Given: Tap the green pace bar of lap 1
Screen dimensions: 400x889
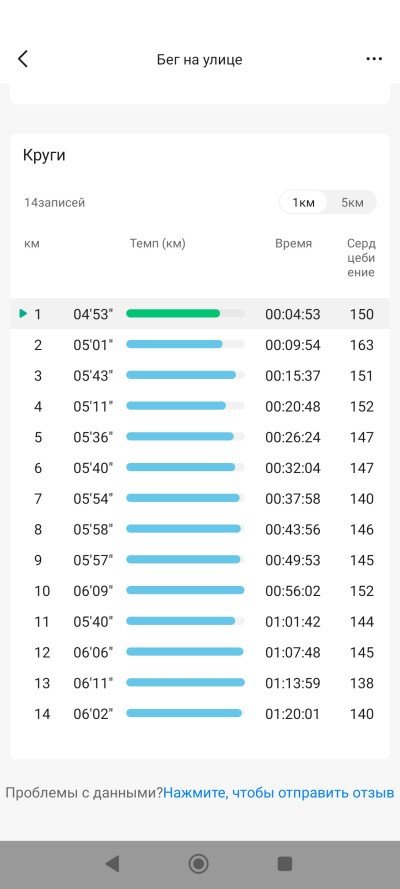Looking at the screenshot, I should [x=173, y=314].
